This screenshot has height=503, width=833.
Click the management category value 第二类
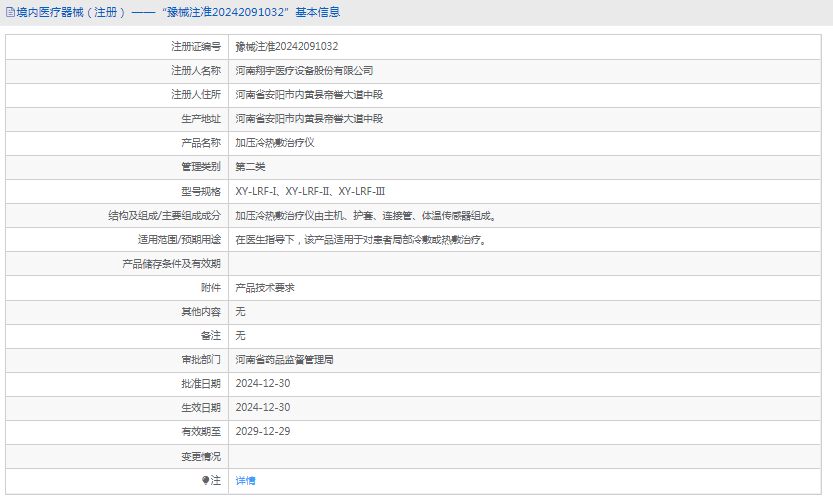250,167
